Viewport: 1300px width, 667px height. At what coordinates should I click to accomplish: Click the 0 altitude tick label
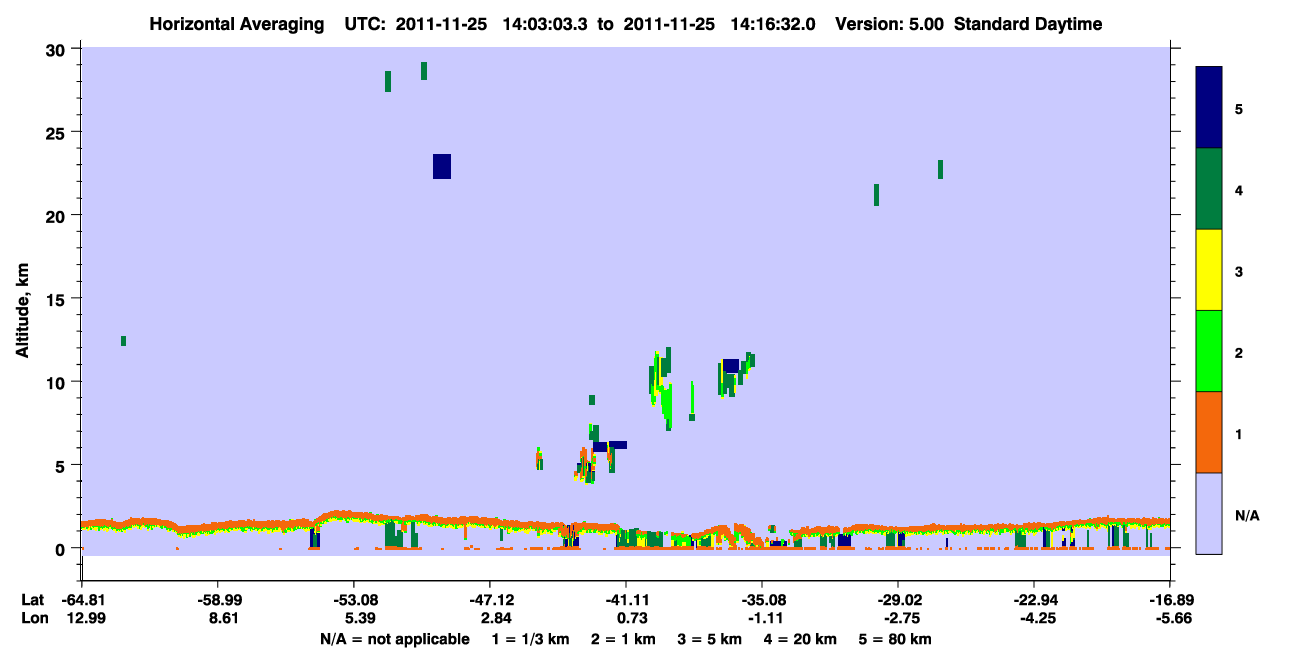point(62,548)
